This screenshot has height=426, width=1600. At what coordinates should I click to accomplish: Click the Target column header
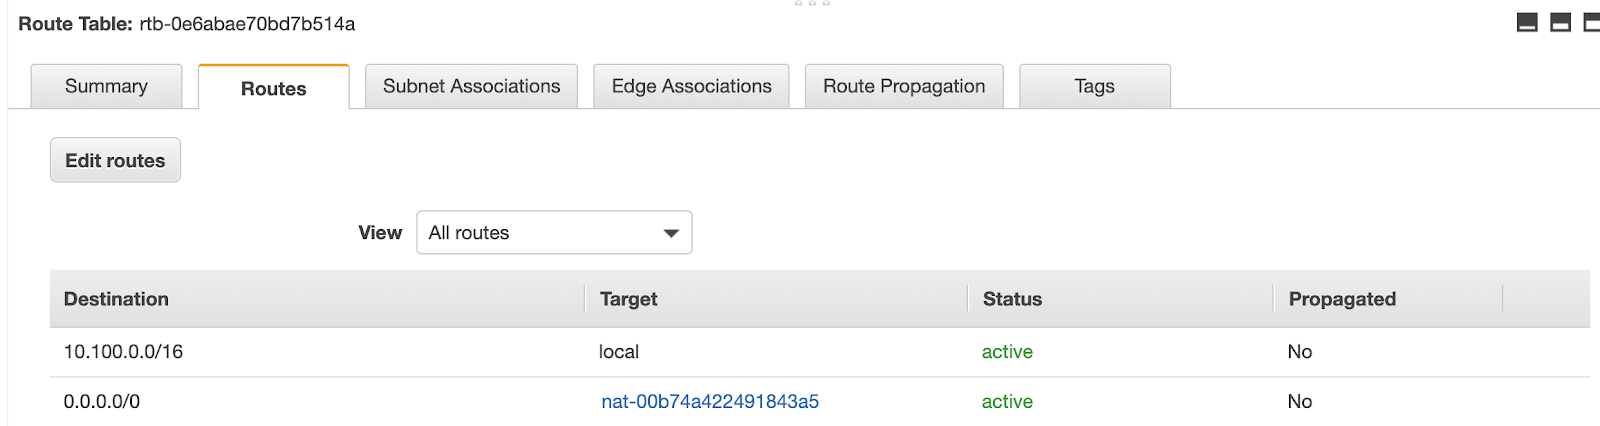[x=629, y=299]
